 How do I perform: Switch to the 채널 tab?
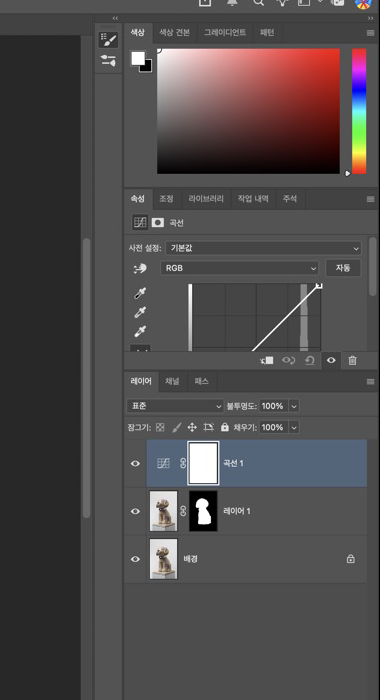click(x=172, y=382)
